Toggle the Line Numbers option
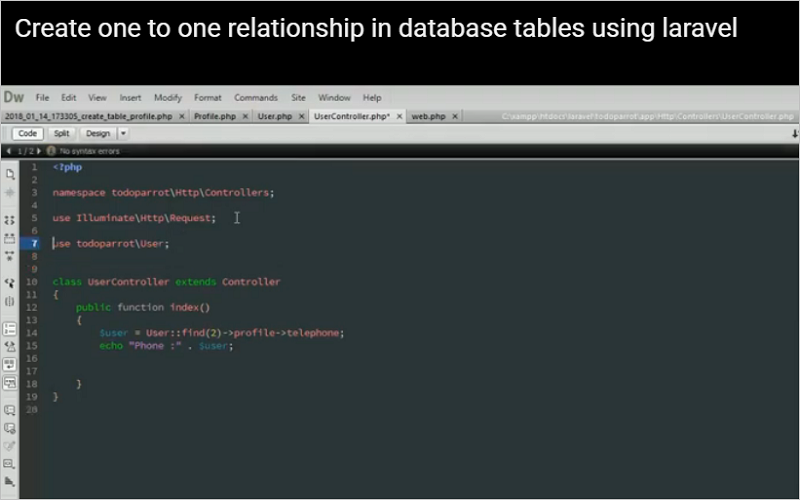 point(10,329)
